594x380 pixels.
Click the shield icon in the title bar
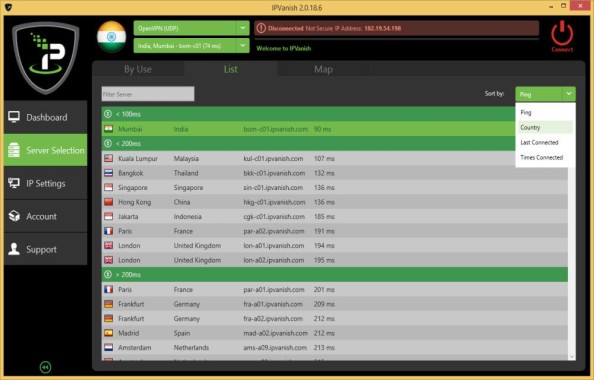pyautogui.click(x=8, y=7)
